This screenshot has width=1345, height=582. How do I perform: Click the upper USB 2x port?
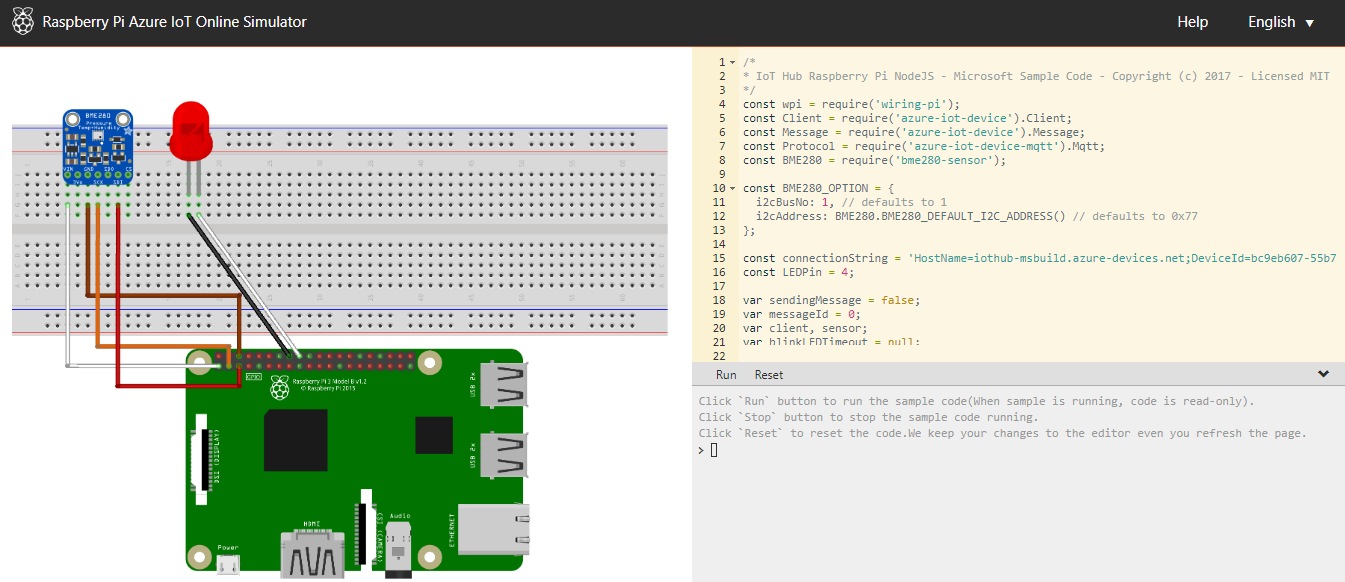point(502,385)
